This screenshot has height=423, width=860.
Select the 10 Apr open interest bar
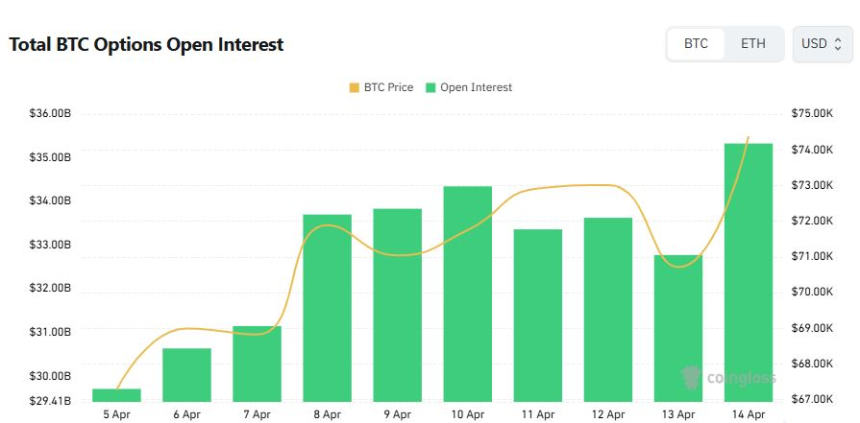(x=468, y=294)
